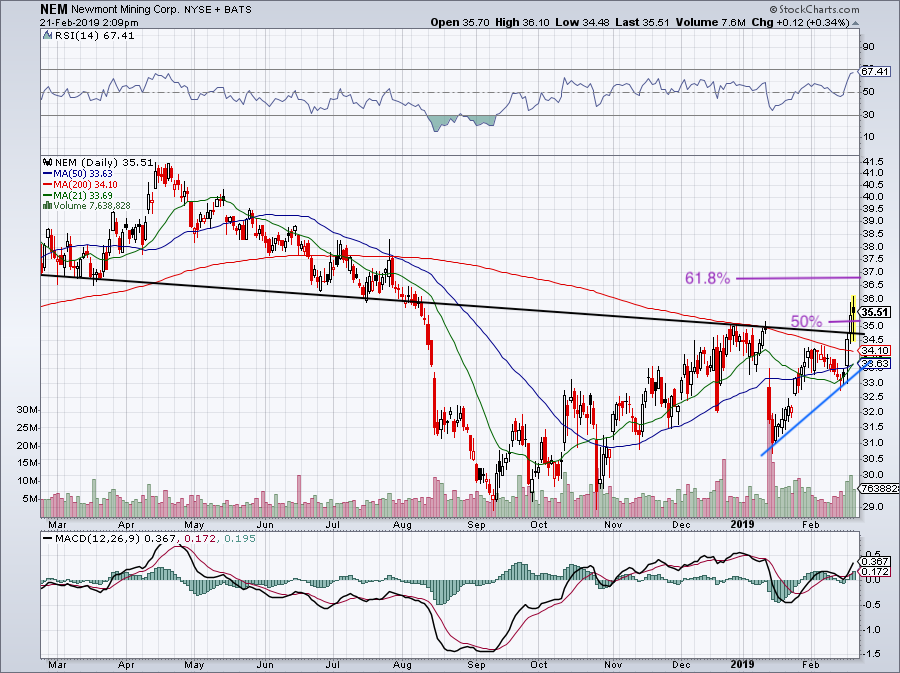Click the Aug label under the volume bars
900x673 pixels.
[402, 524]
